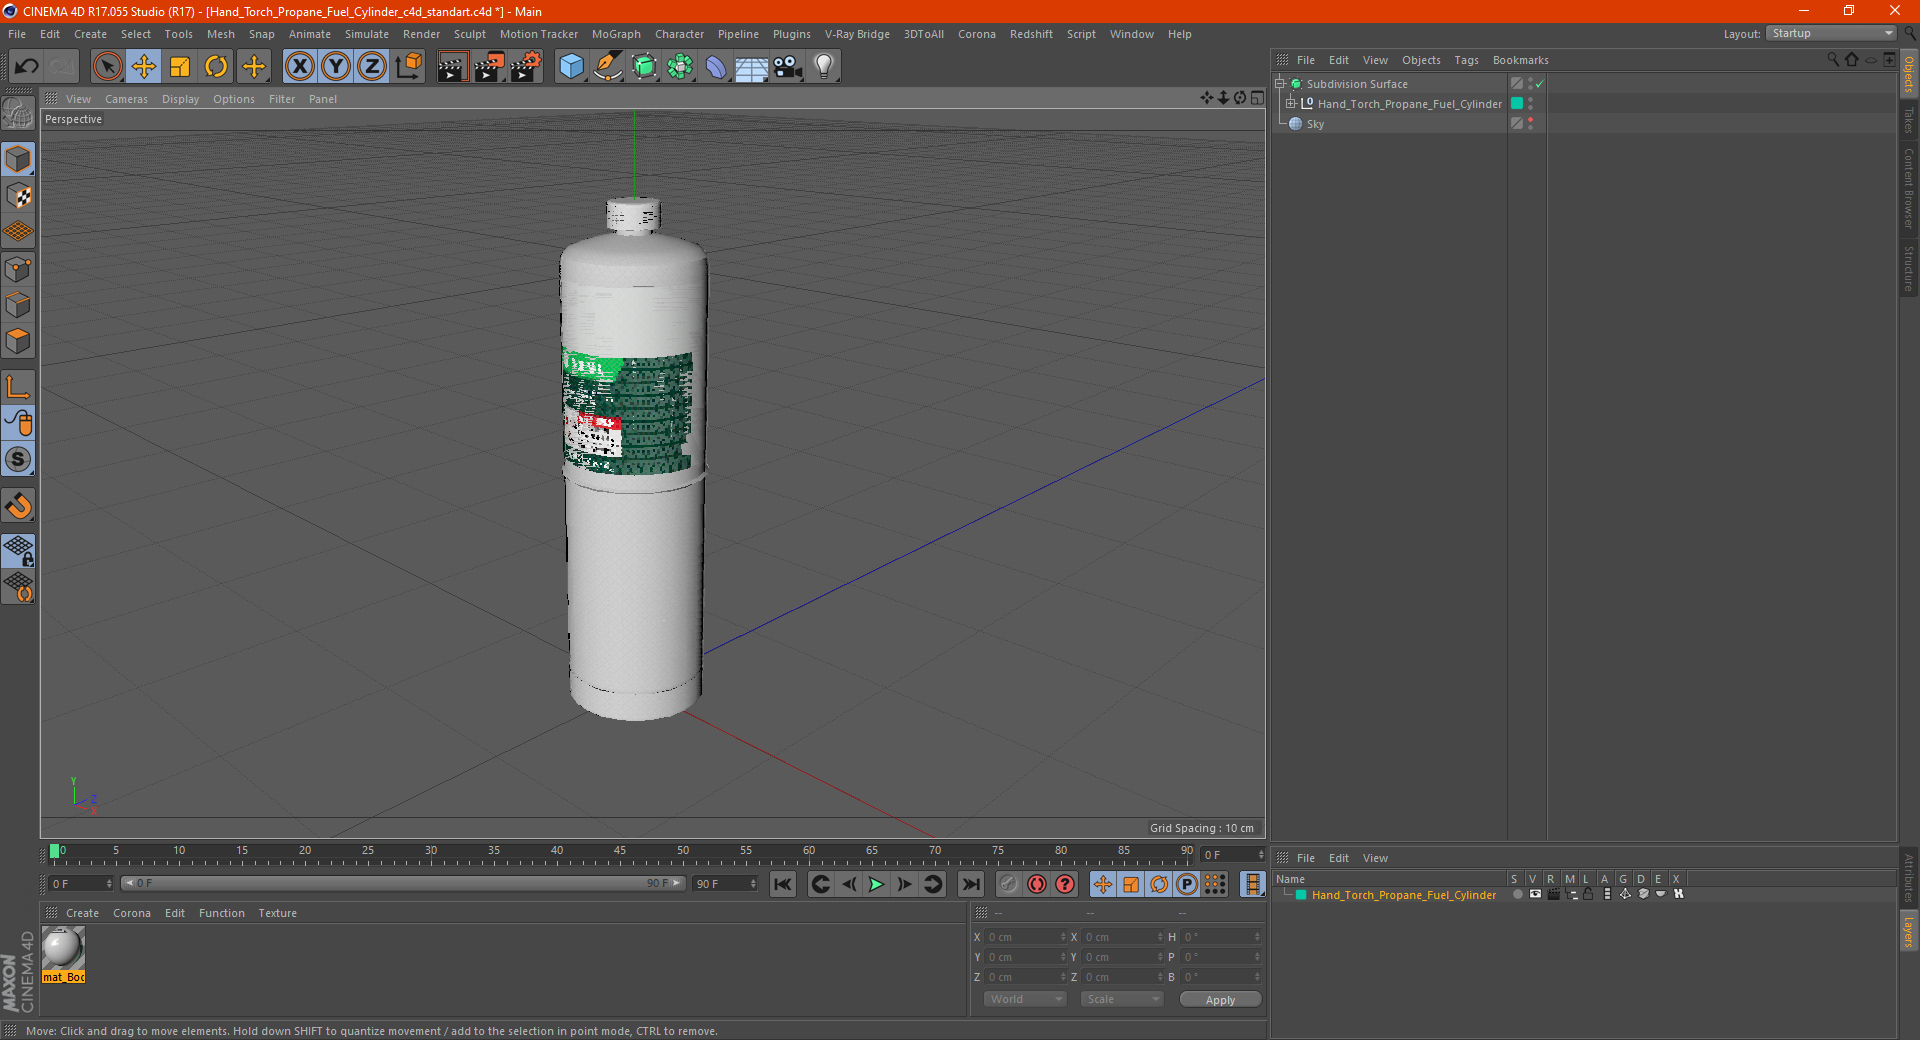Open material manager Texture menu
The image size is (1920, 1040).
[x=277, y=913]
